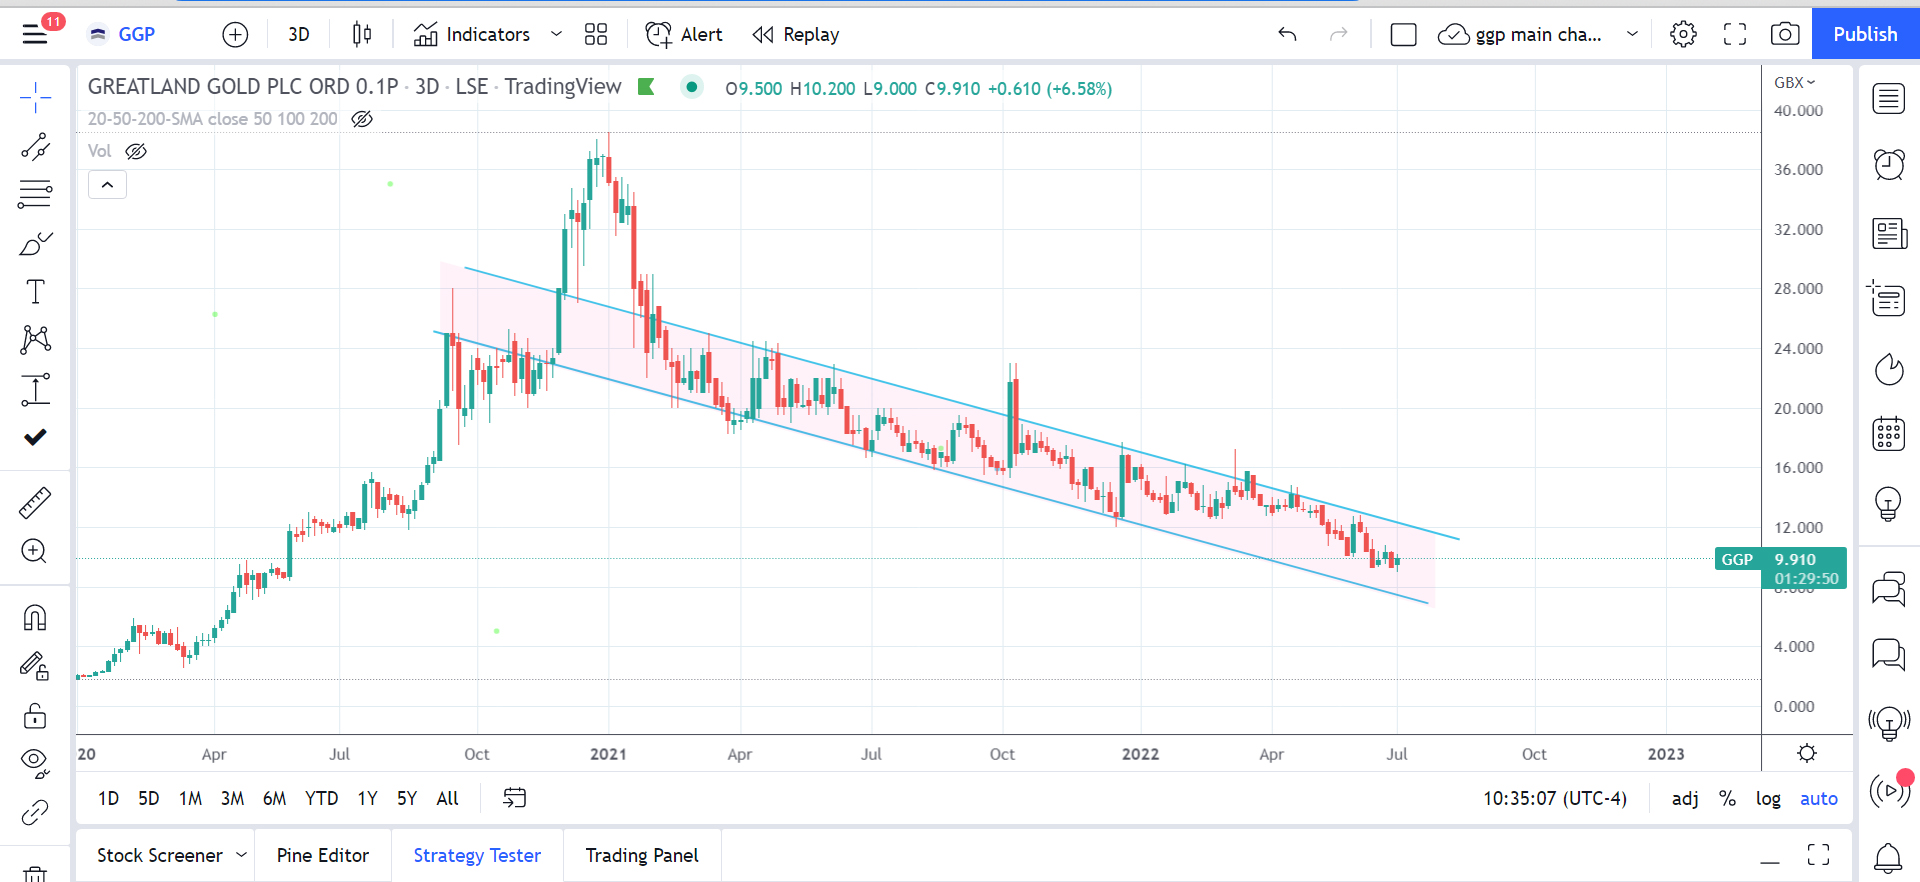Screen dimensions: 1920x882
Task: Toggle log scale
Action: pos(1768,798)
